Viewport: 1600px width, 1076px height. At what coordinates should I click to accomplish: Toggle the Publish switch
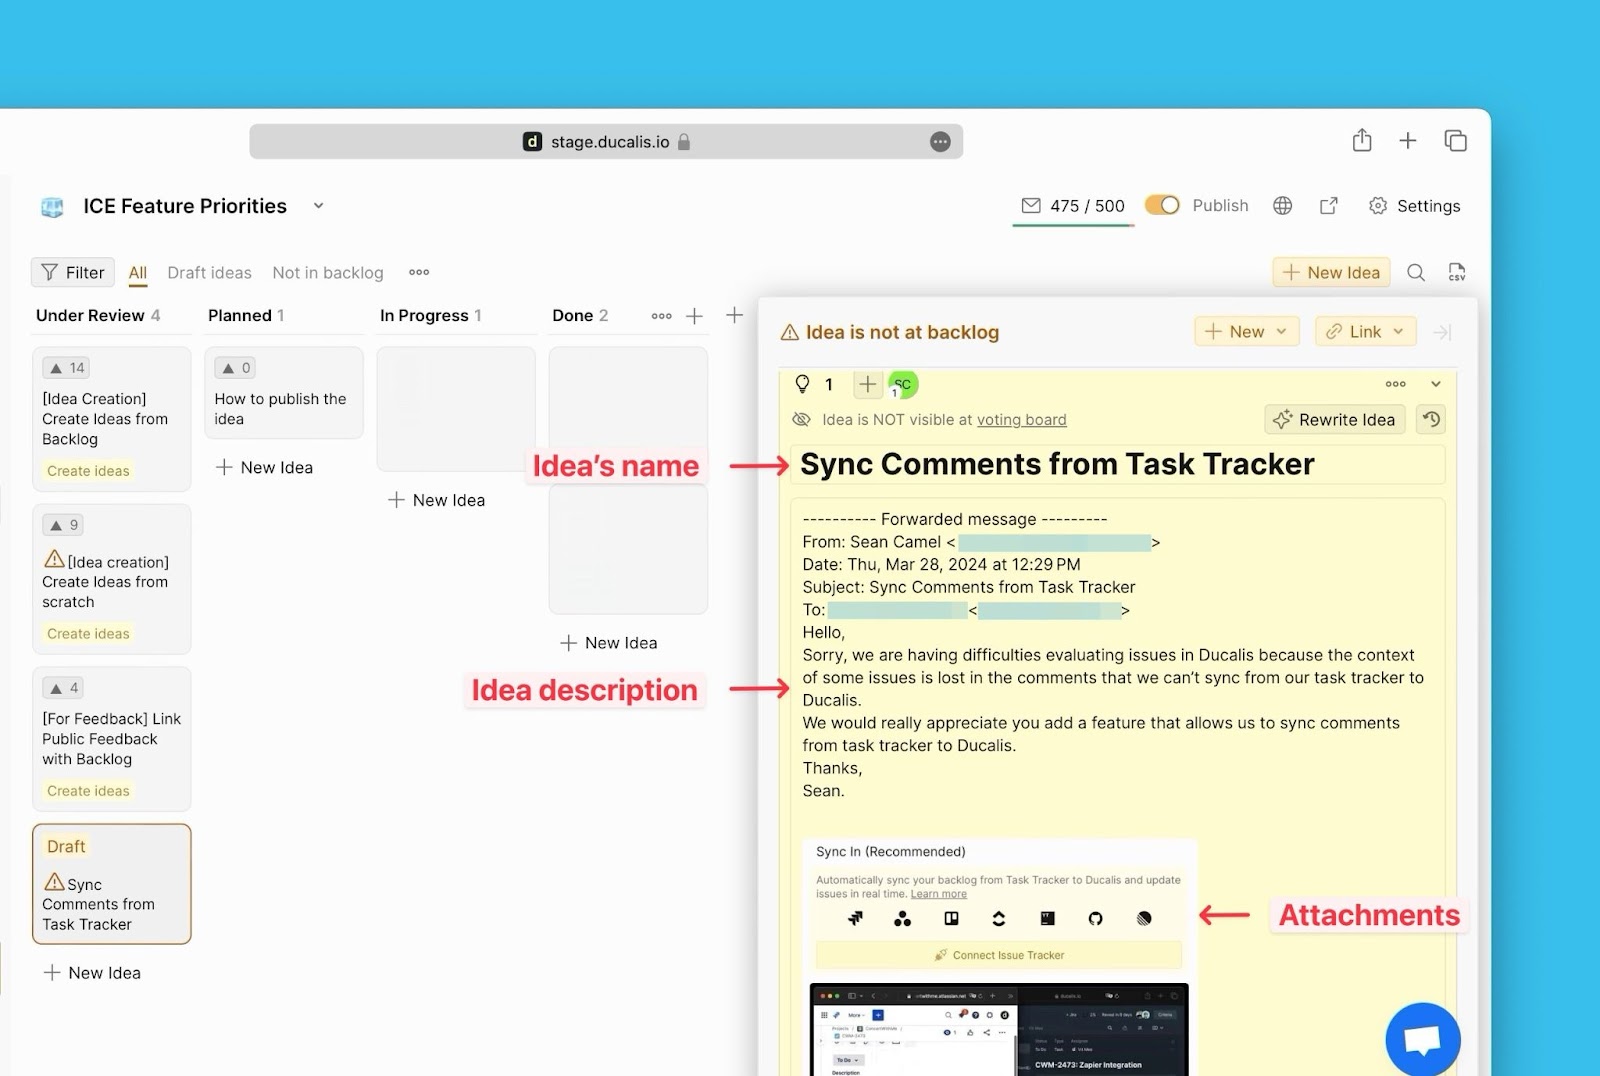[1161, 205]
